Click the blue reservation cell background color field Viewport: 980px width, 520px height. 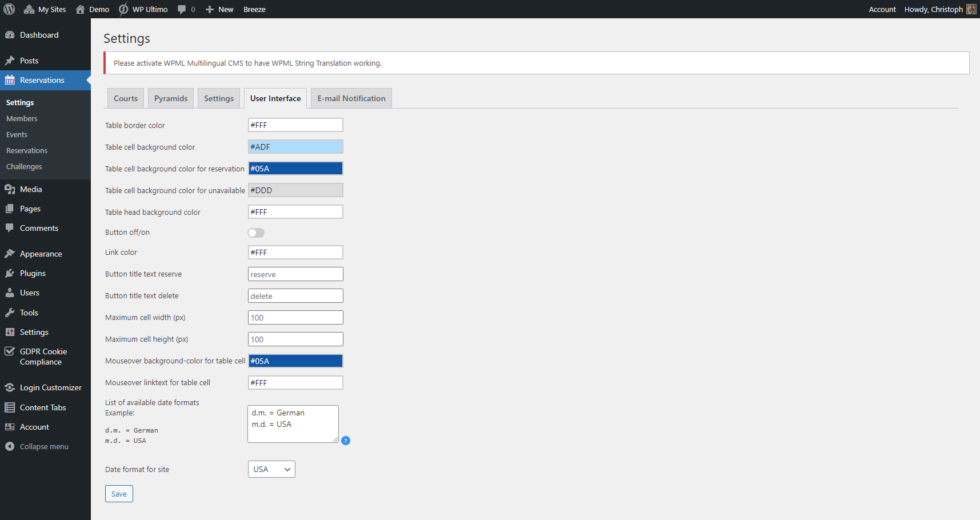pos(295,168)
